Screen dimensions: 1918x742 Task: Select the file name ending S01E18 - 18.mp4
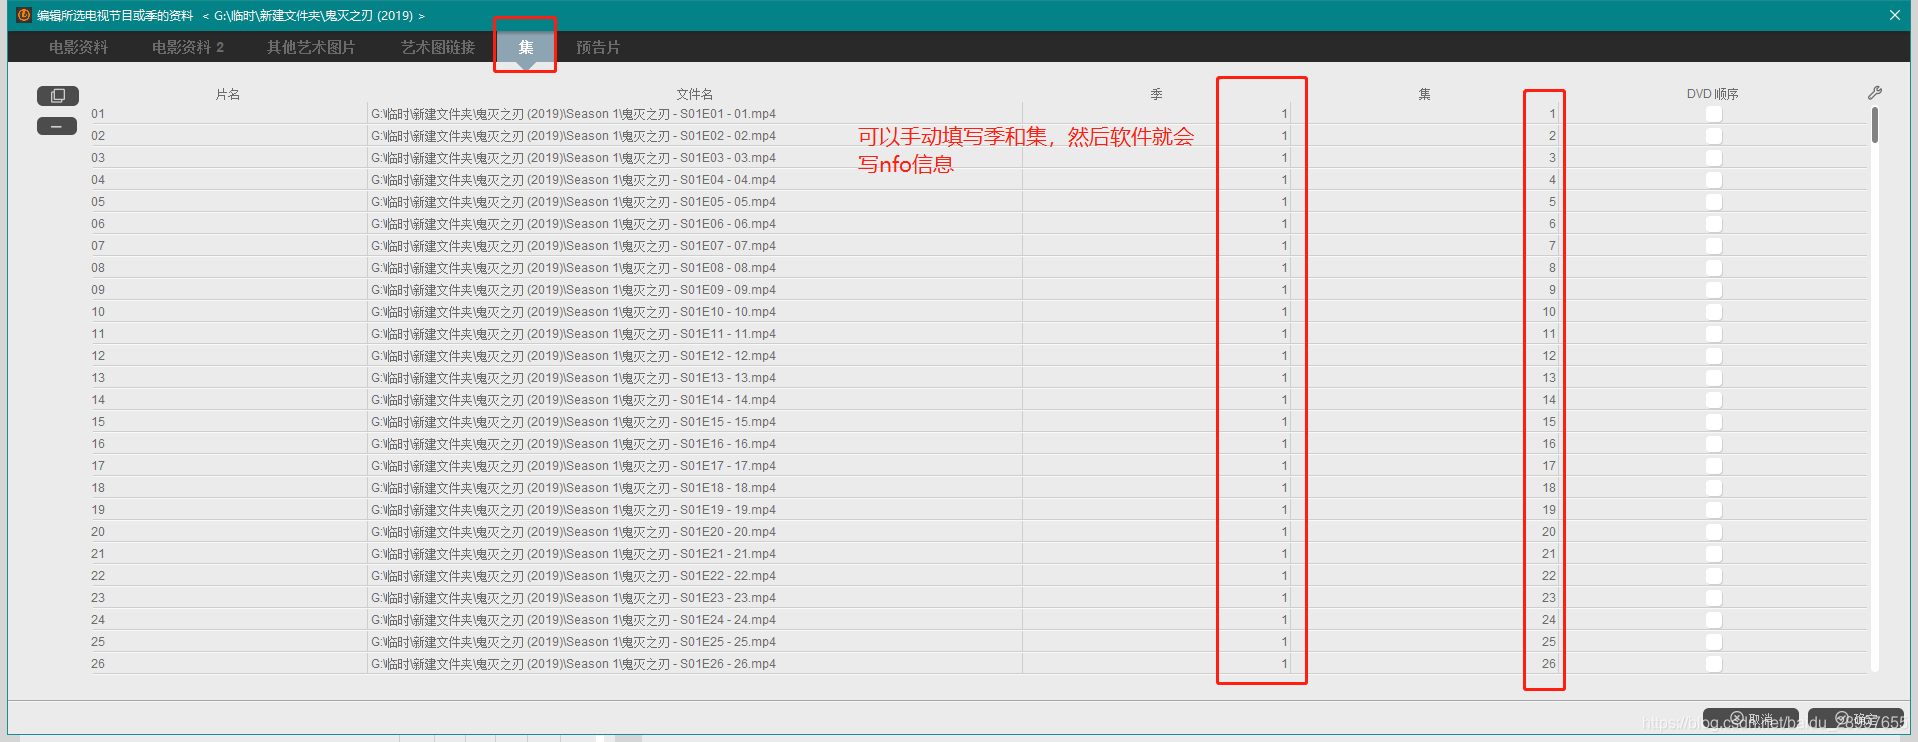tap(695, 488)
